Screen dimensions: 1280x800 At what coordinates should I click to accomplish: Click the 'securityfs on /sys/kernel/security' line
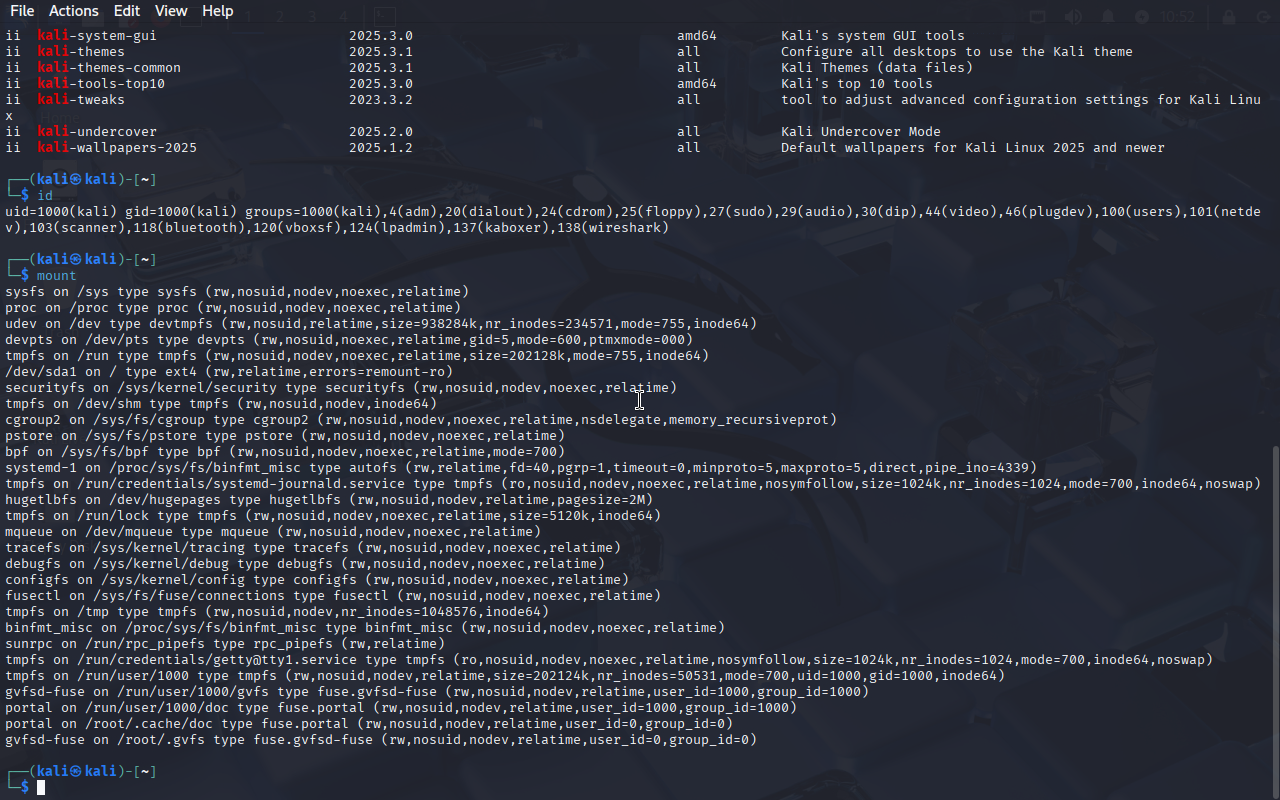click(x=341, y=388)
